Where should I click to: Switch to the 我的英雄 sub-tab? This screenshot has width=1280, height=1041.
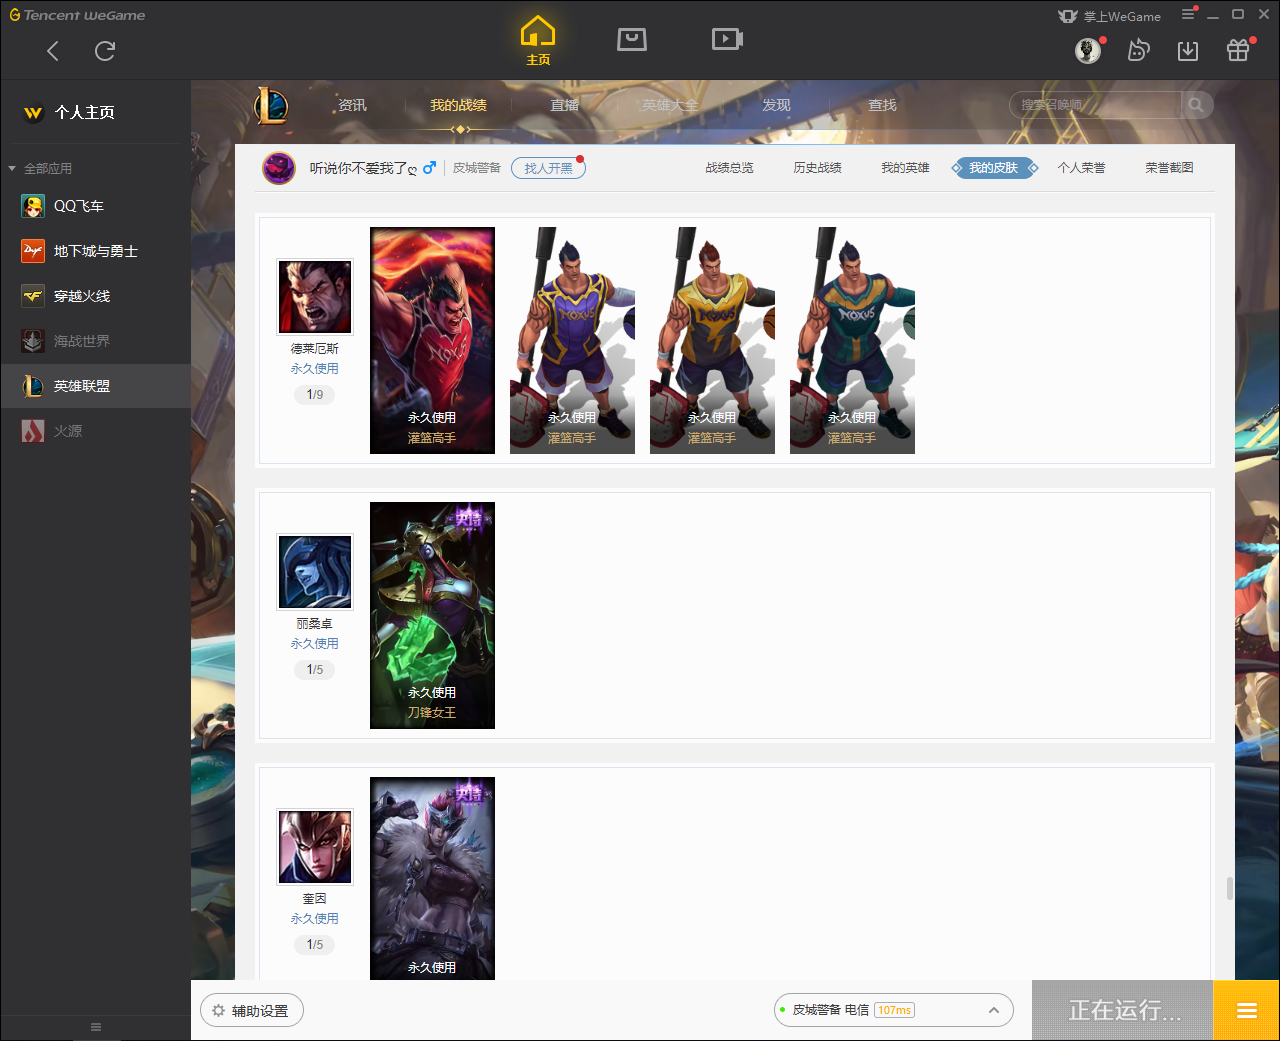coord(905,168)
